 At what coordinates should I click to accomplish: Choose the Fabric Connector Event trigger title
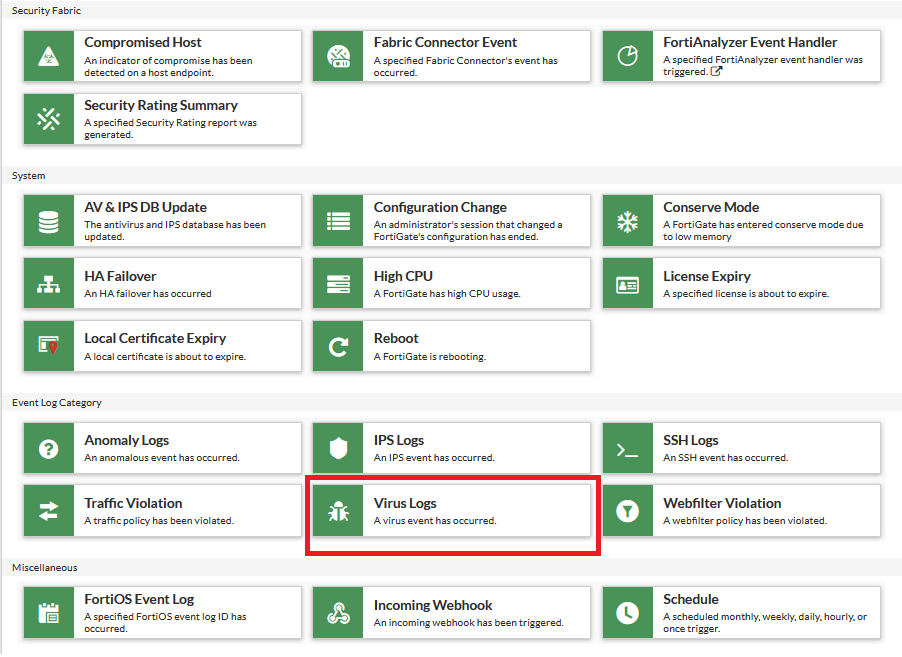[445, 42]
